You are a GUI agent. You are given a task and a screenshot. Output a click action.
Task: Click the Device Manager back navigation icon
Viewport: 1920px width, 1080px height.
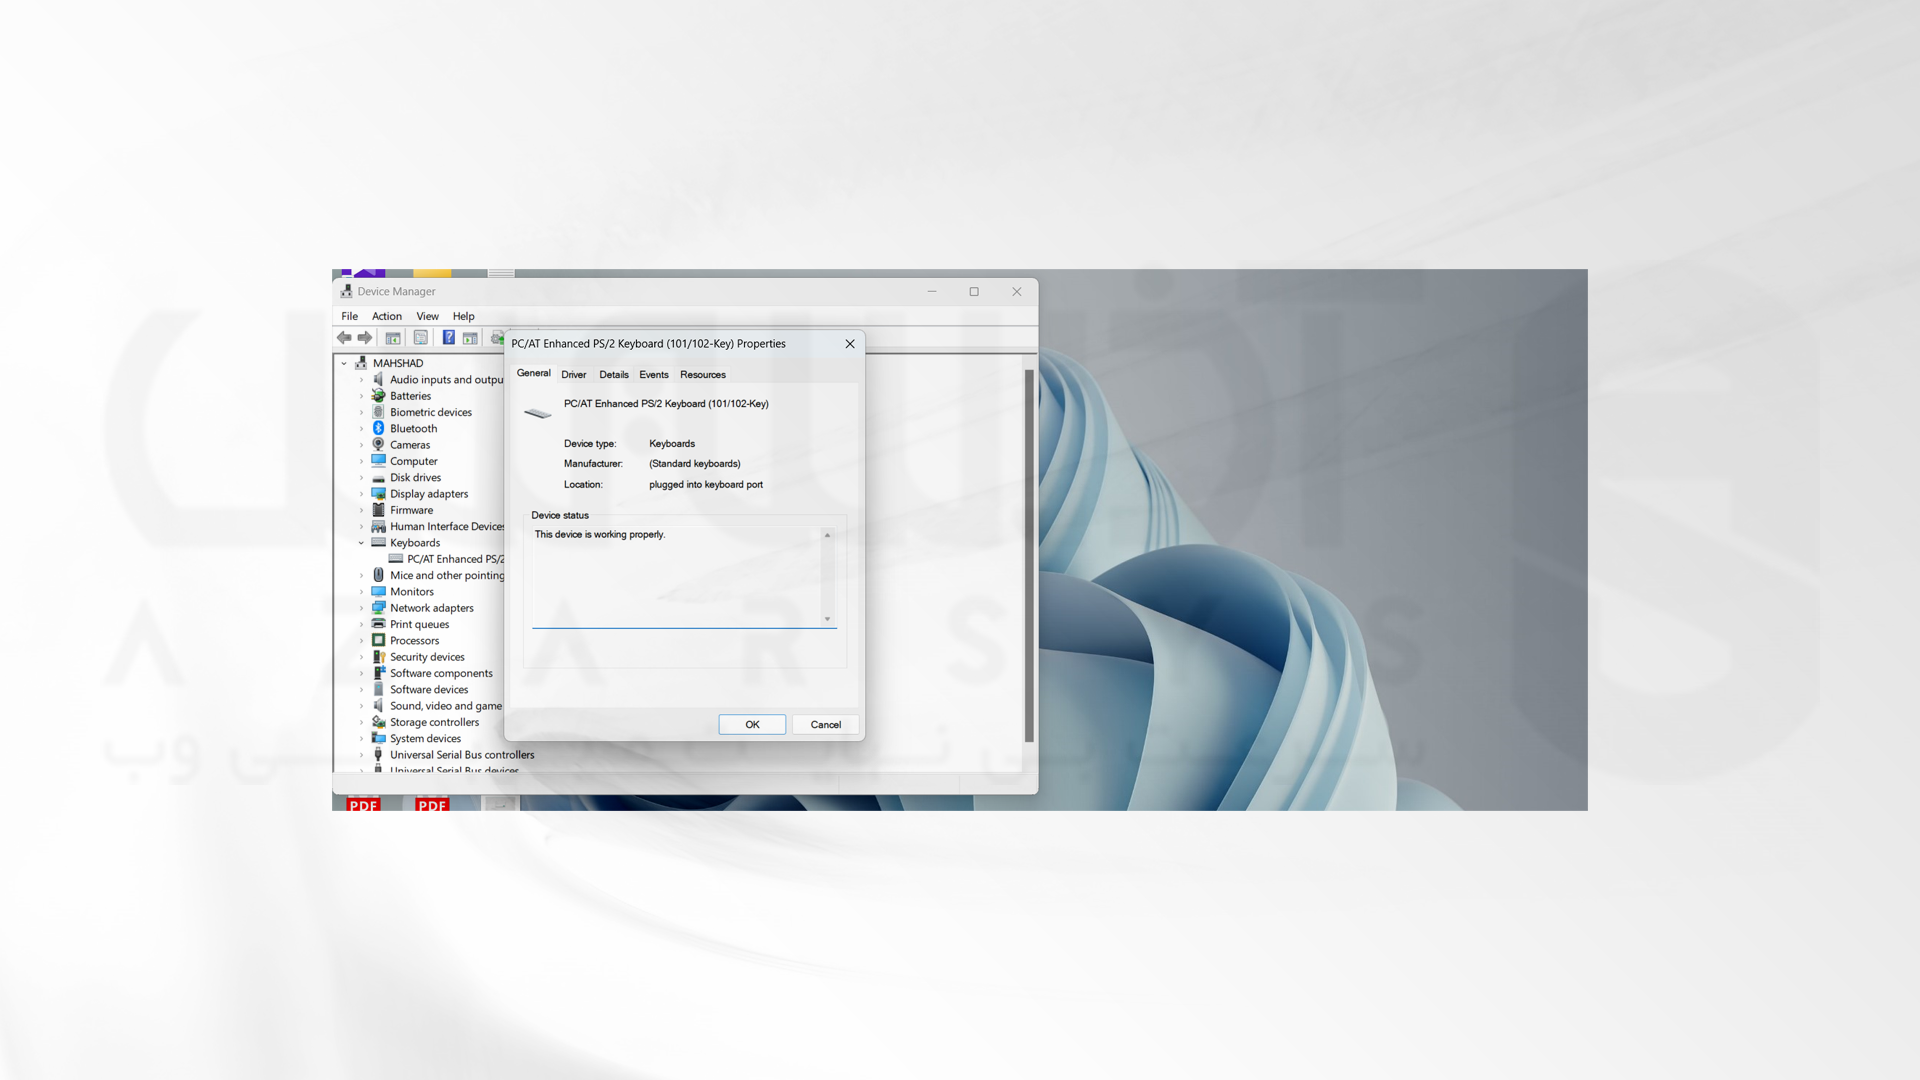coord(344,339)
